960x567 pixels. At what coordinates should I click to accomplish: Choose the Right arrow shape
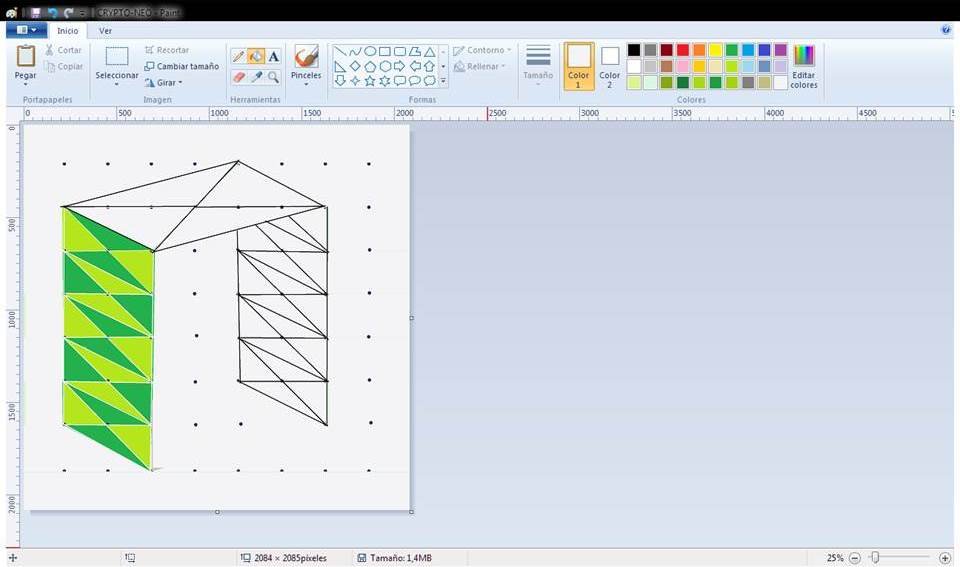[x=400, y=66]
